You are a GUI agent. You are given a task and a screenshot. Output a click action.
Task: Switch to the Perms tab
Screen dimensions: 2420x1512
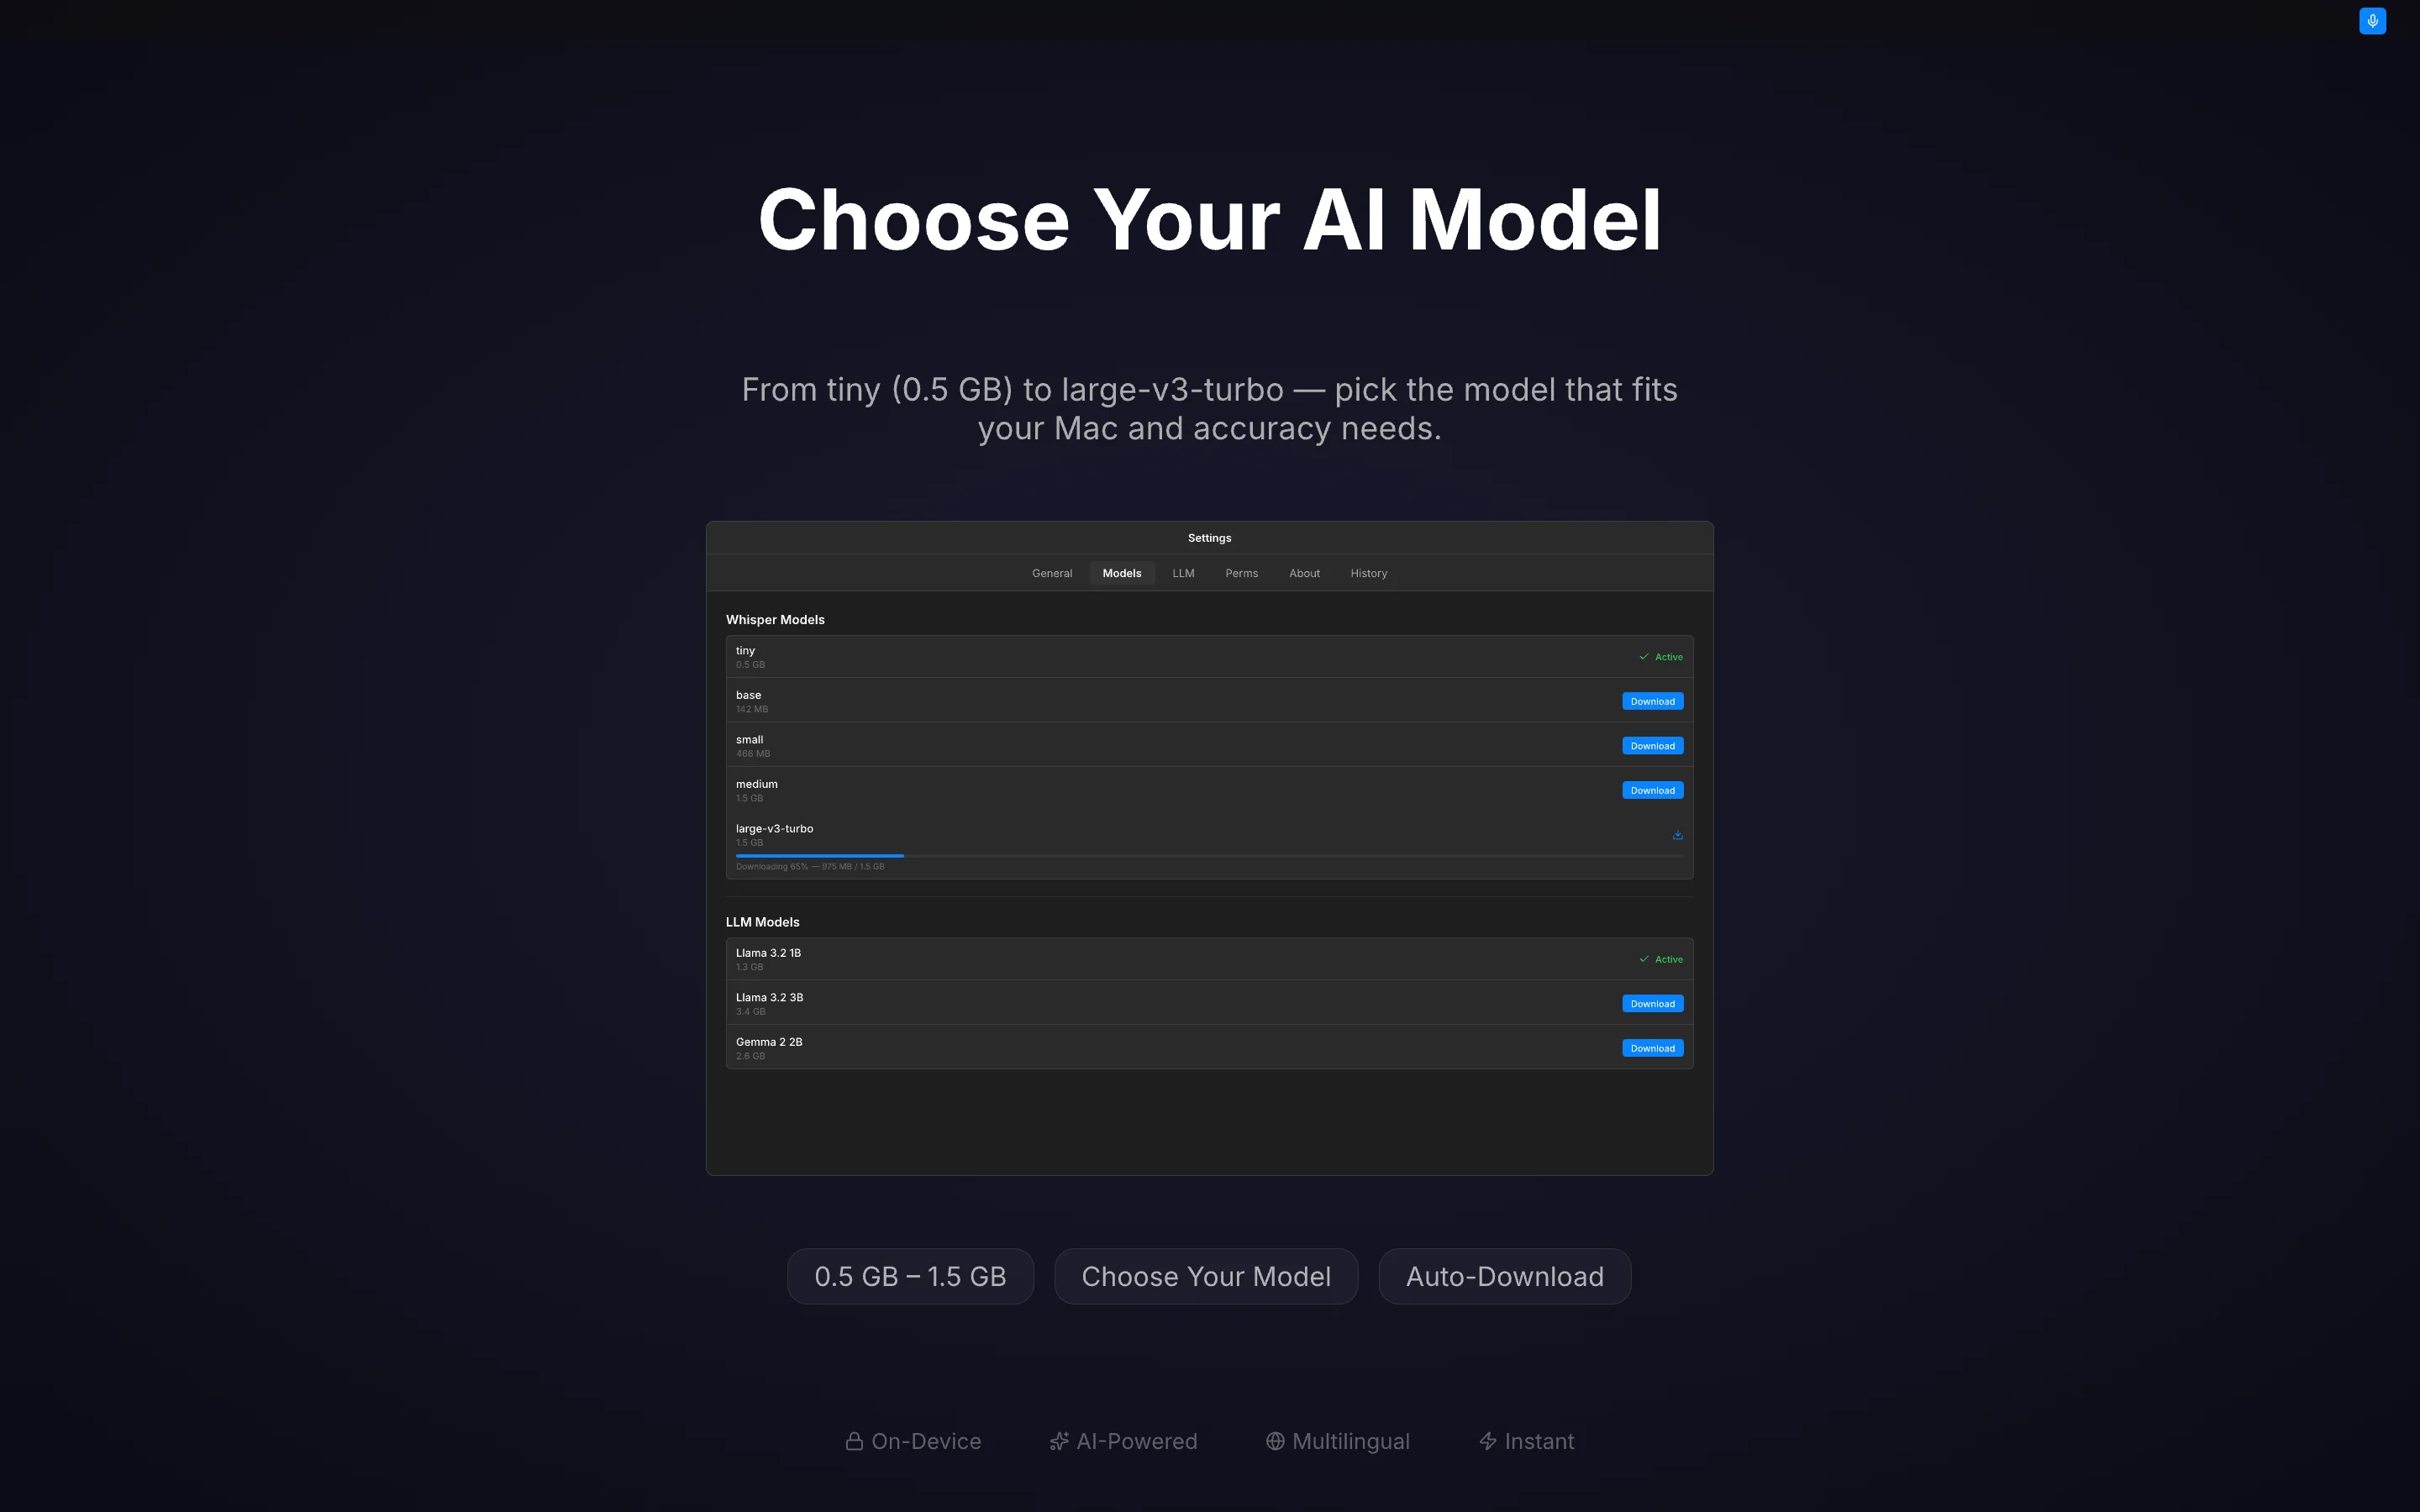click(x=1241, y=572)
